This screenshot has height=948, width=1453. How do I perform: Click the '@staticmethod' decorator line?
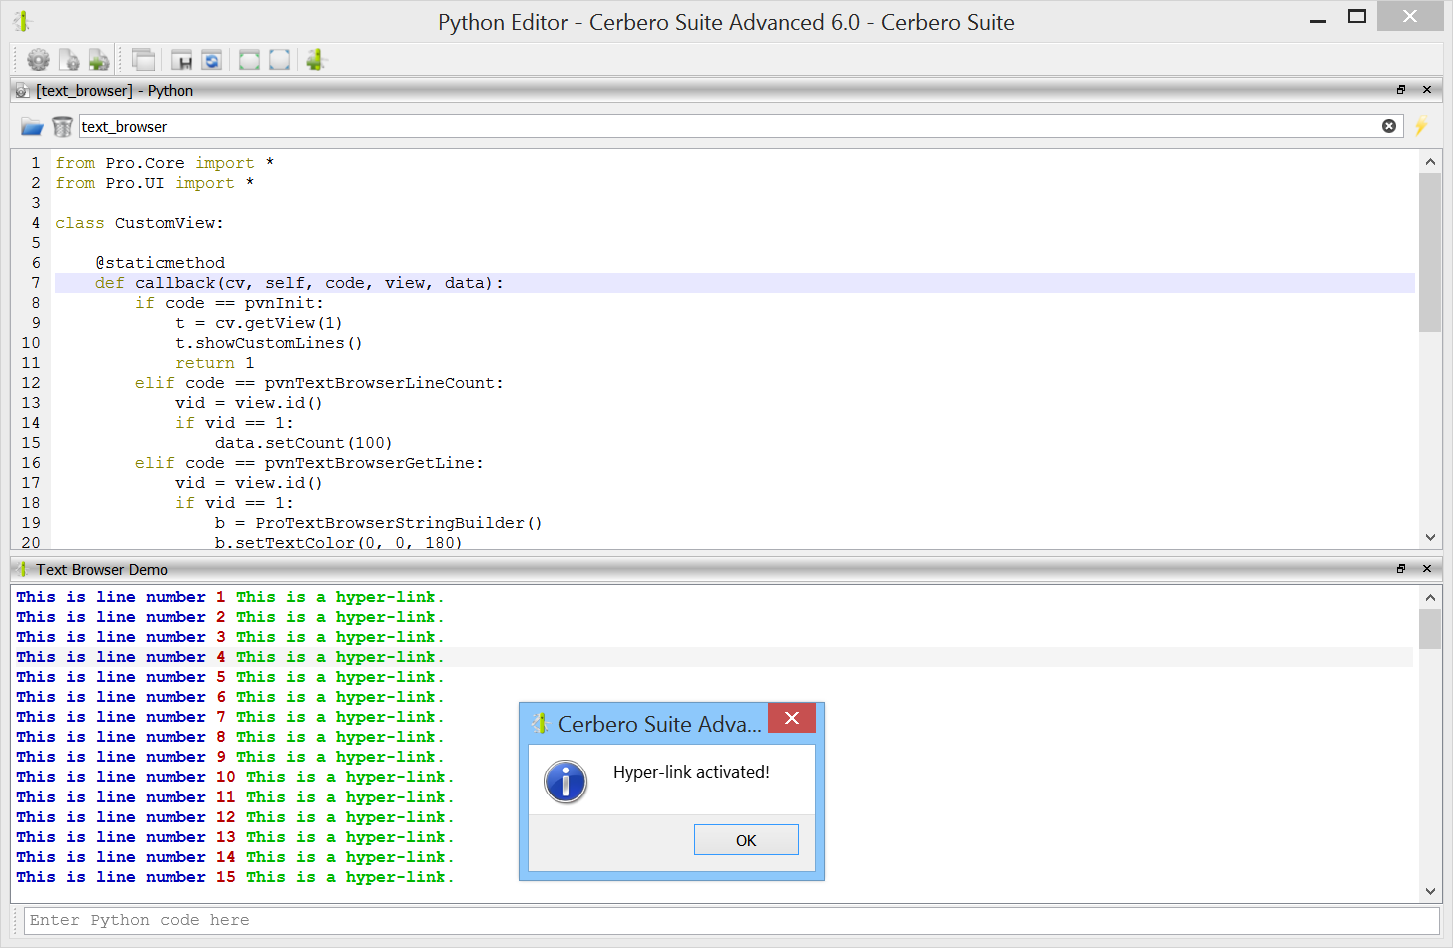pyautogui.click(x=160, y=263)
